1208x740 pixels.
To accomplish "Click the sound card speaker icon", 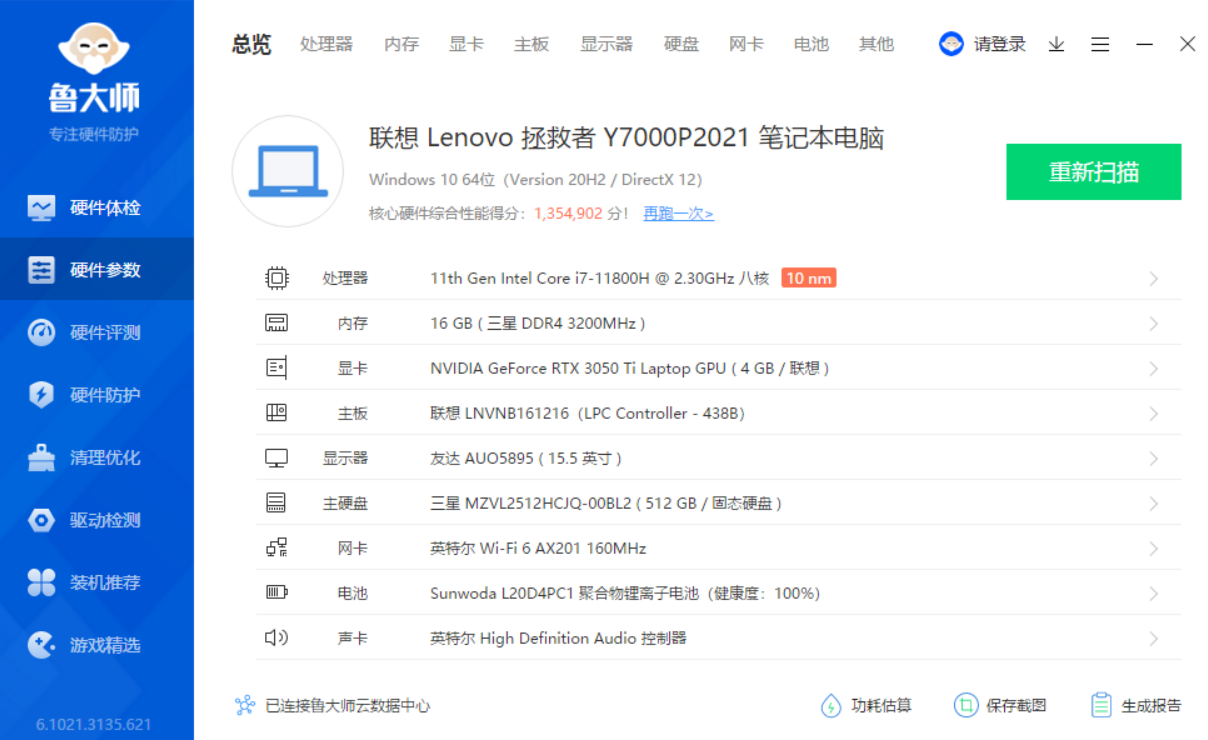I will click(x=277, y=638).
